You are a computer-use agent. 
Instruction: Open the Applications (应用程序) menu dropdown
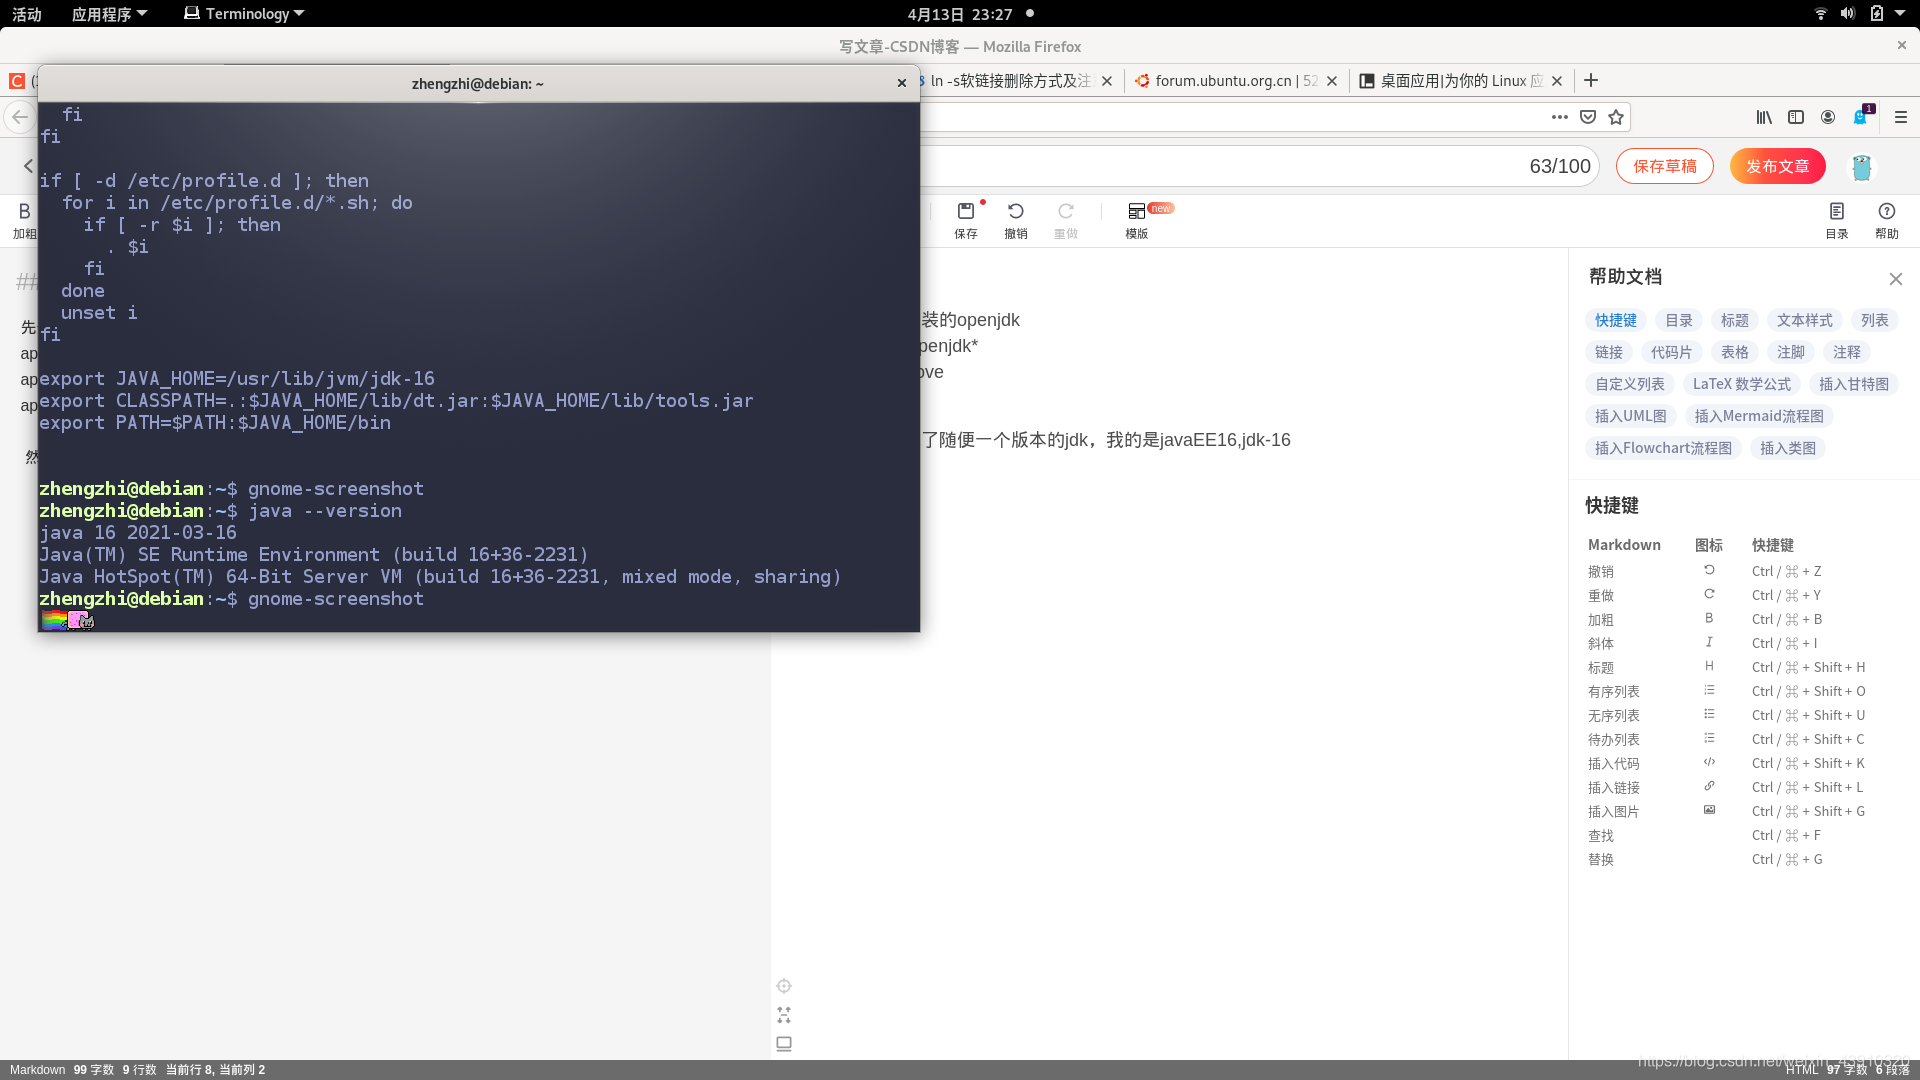(x=109, y=14)
